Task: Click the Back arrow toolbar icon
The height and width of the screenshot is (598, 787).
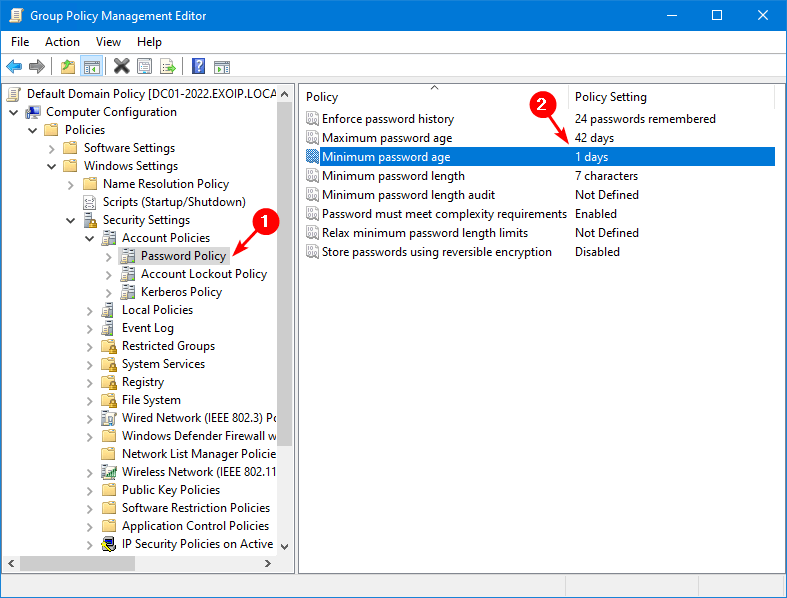Action: pos(14,67)
